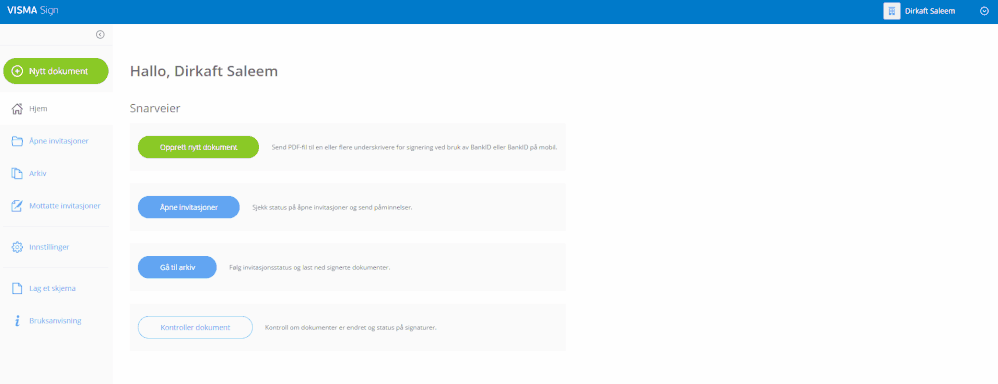The image size is (998, 384).
Task: Click the organization avatar next to Dirkaft Saleem
Action: tap(892, 11)
